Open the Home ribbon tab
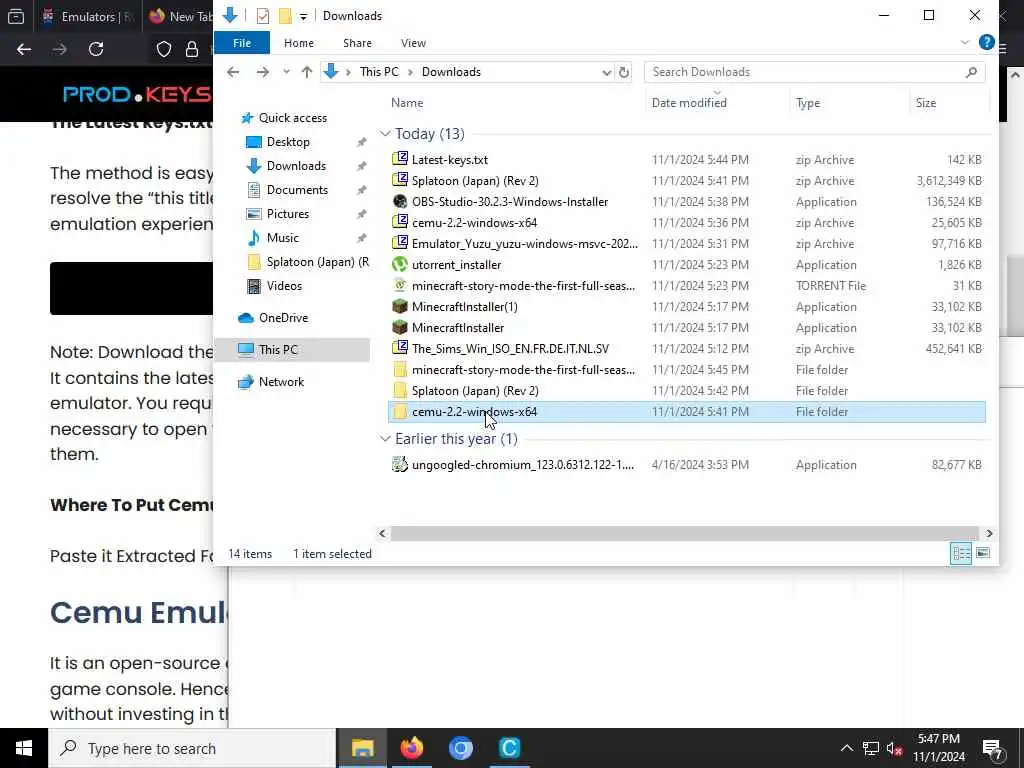The height and width of the screenshot is (768, 1024). coord(299,43)
